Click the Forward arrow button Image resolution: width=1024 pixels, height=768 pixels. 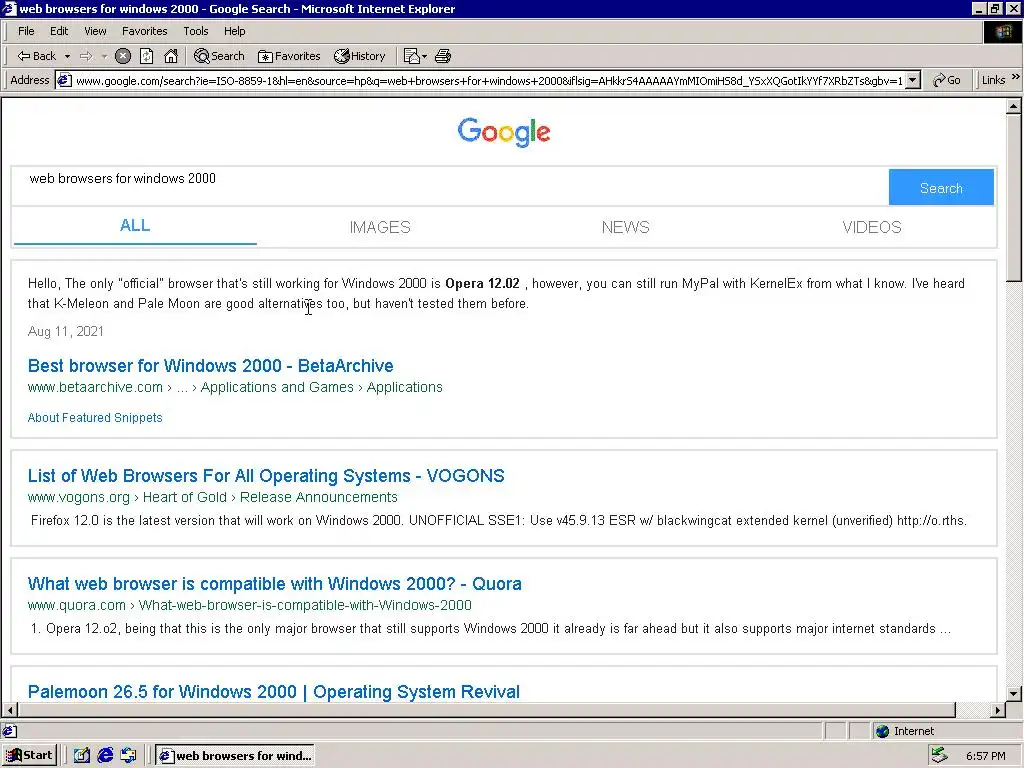(86, 56)
